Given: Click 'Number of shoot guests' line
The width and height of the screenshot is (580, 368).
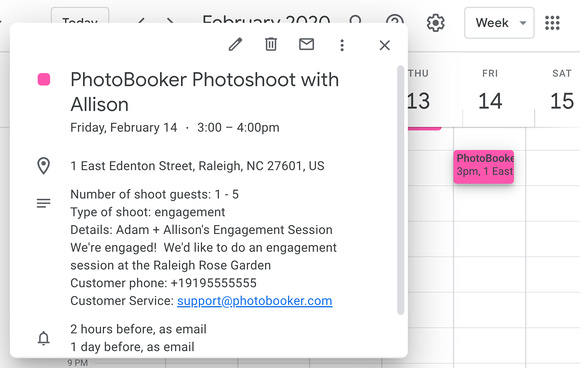Looking at the screenshot, I should pyautogui.click(x=154, y=194).
